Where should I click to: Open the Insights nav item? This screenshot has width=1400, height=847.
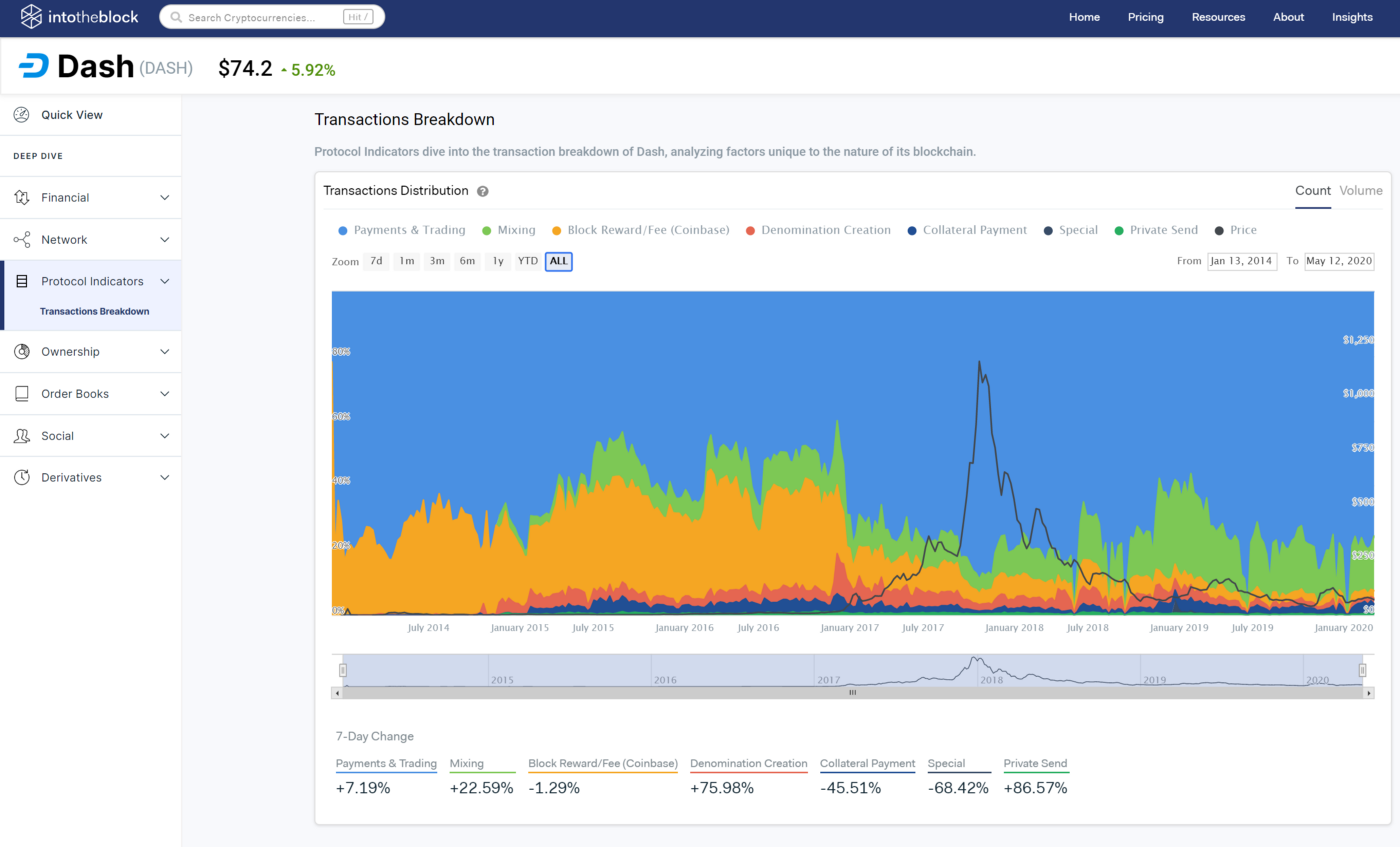(1352, 17)
